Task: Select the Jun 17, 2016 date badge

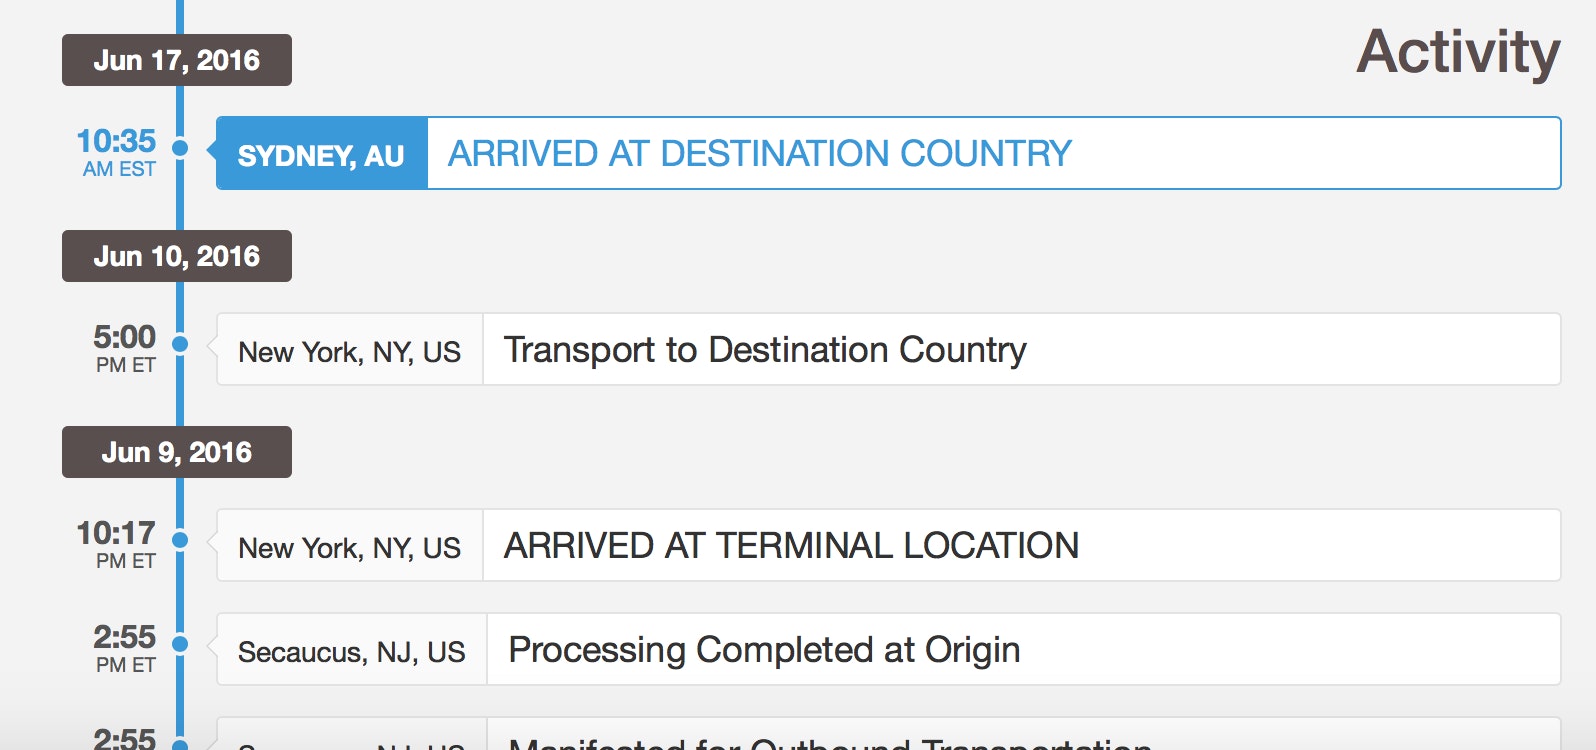Action: click(x=177, y=60)
